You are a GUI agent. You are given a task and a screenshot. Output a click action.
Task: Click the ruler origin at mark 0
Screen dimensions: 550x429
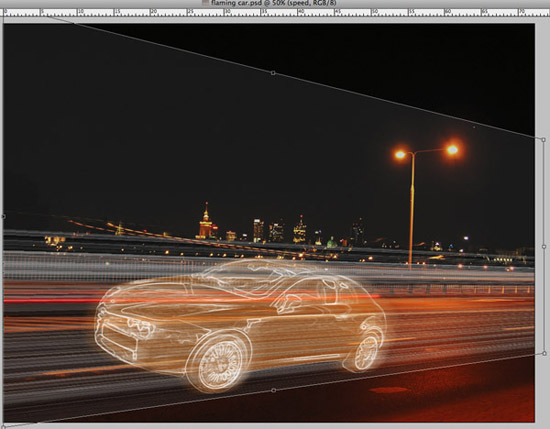5,12
